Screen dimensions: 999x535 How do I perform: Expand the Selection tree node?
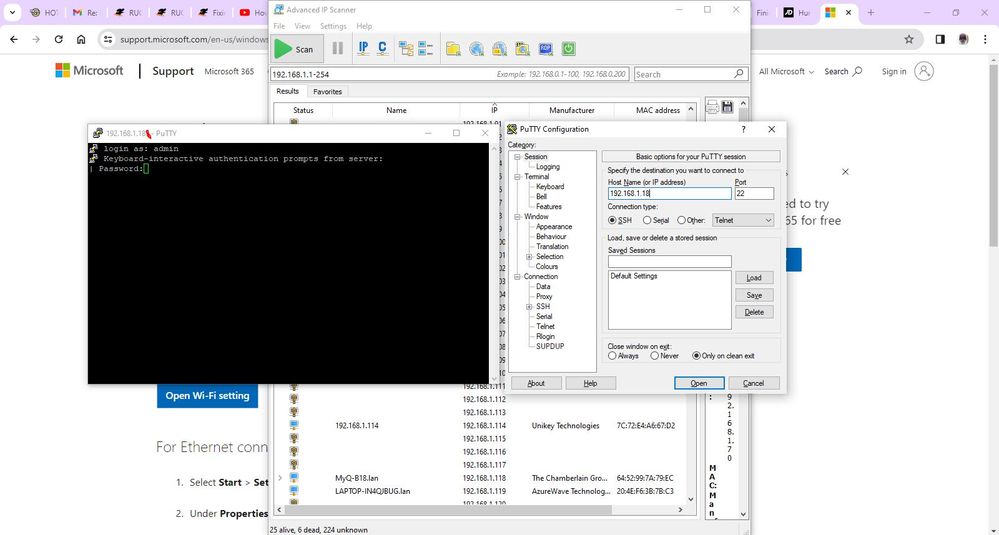[x=529, y=257]
